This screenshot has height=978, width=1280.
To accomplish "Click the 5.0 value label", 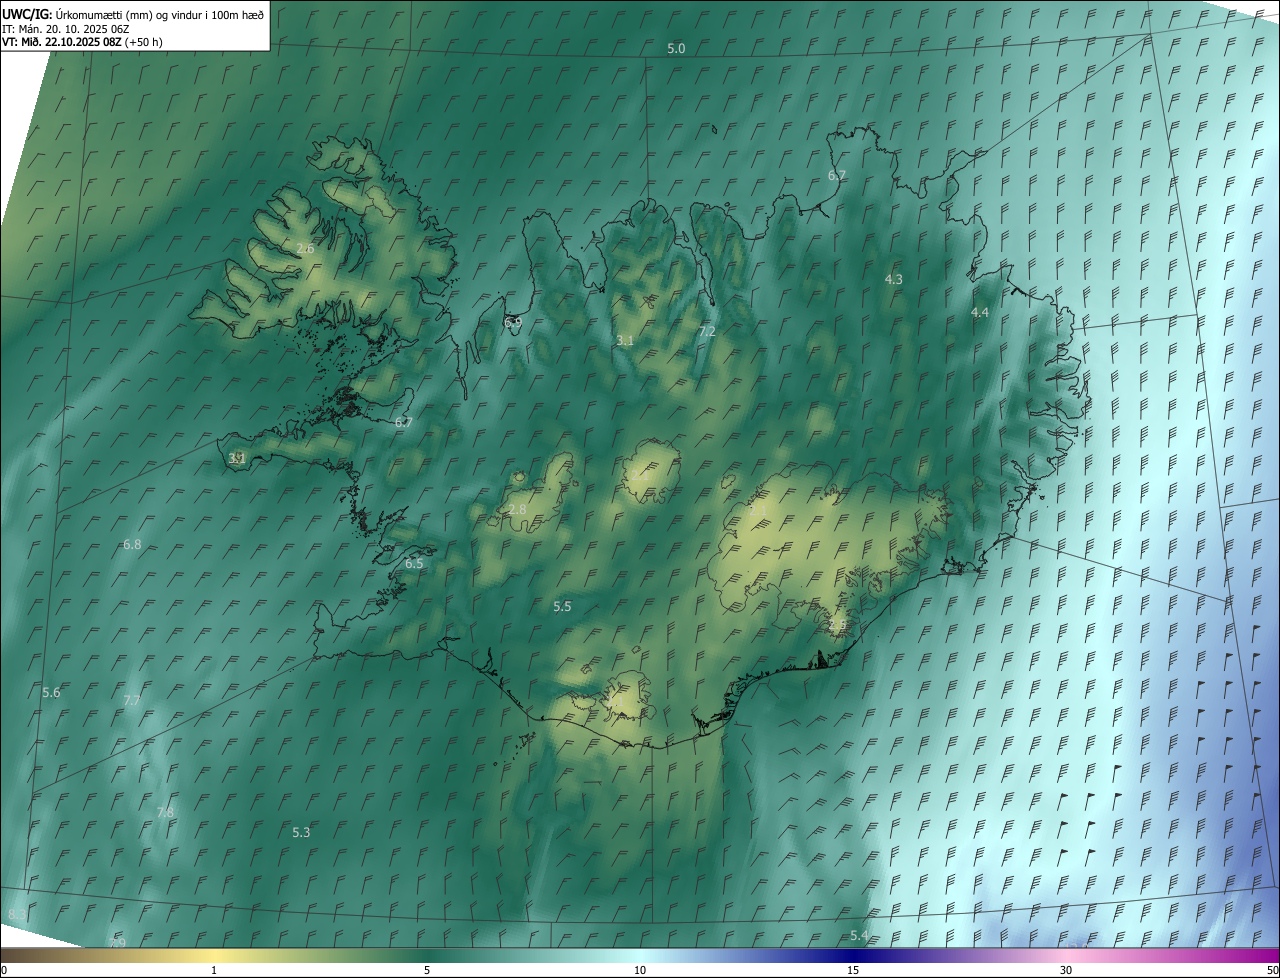I will (x=677, y=49).
